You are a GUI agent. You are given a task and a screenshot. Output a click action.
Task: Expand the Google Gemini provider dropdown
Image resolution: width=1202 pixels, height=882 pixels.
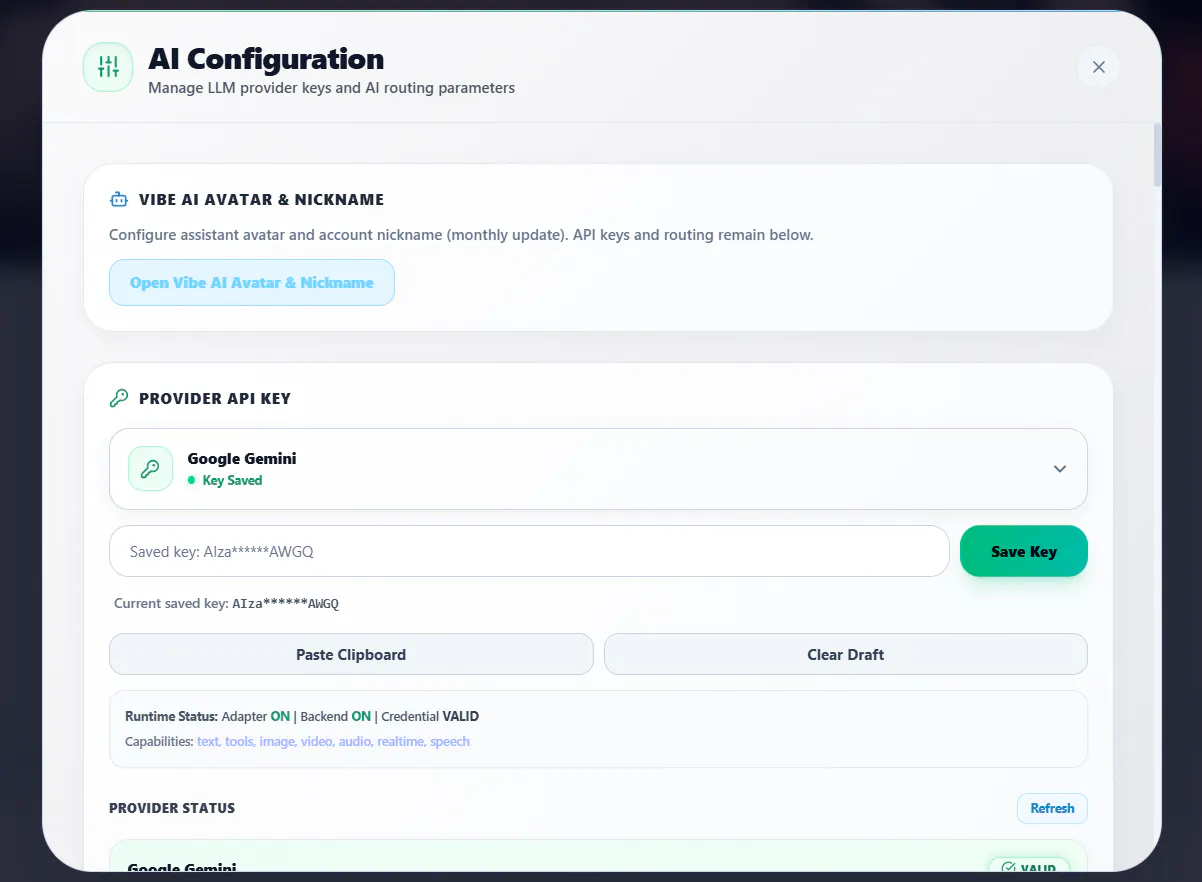tap(598, 469)
